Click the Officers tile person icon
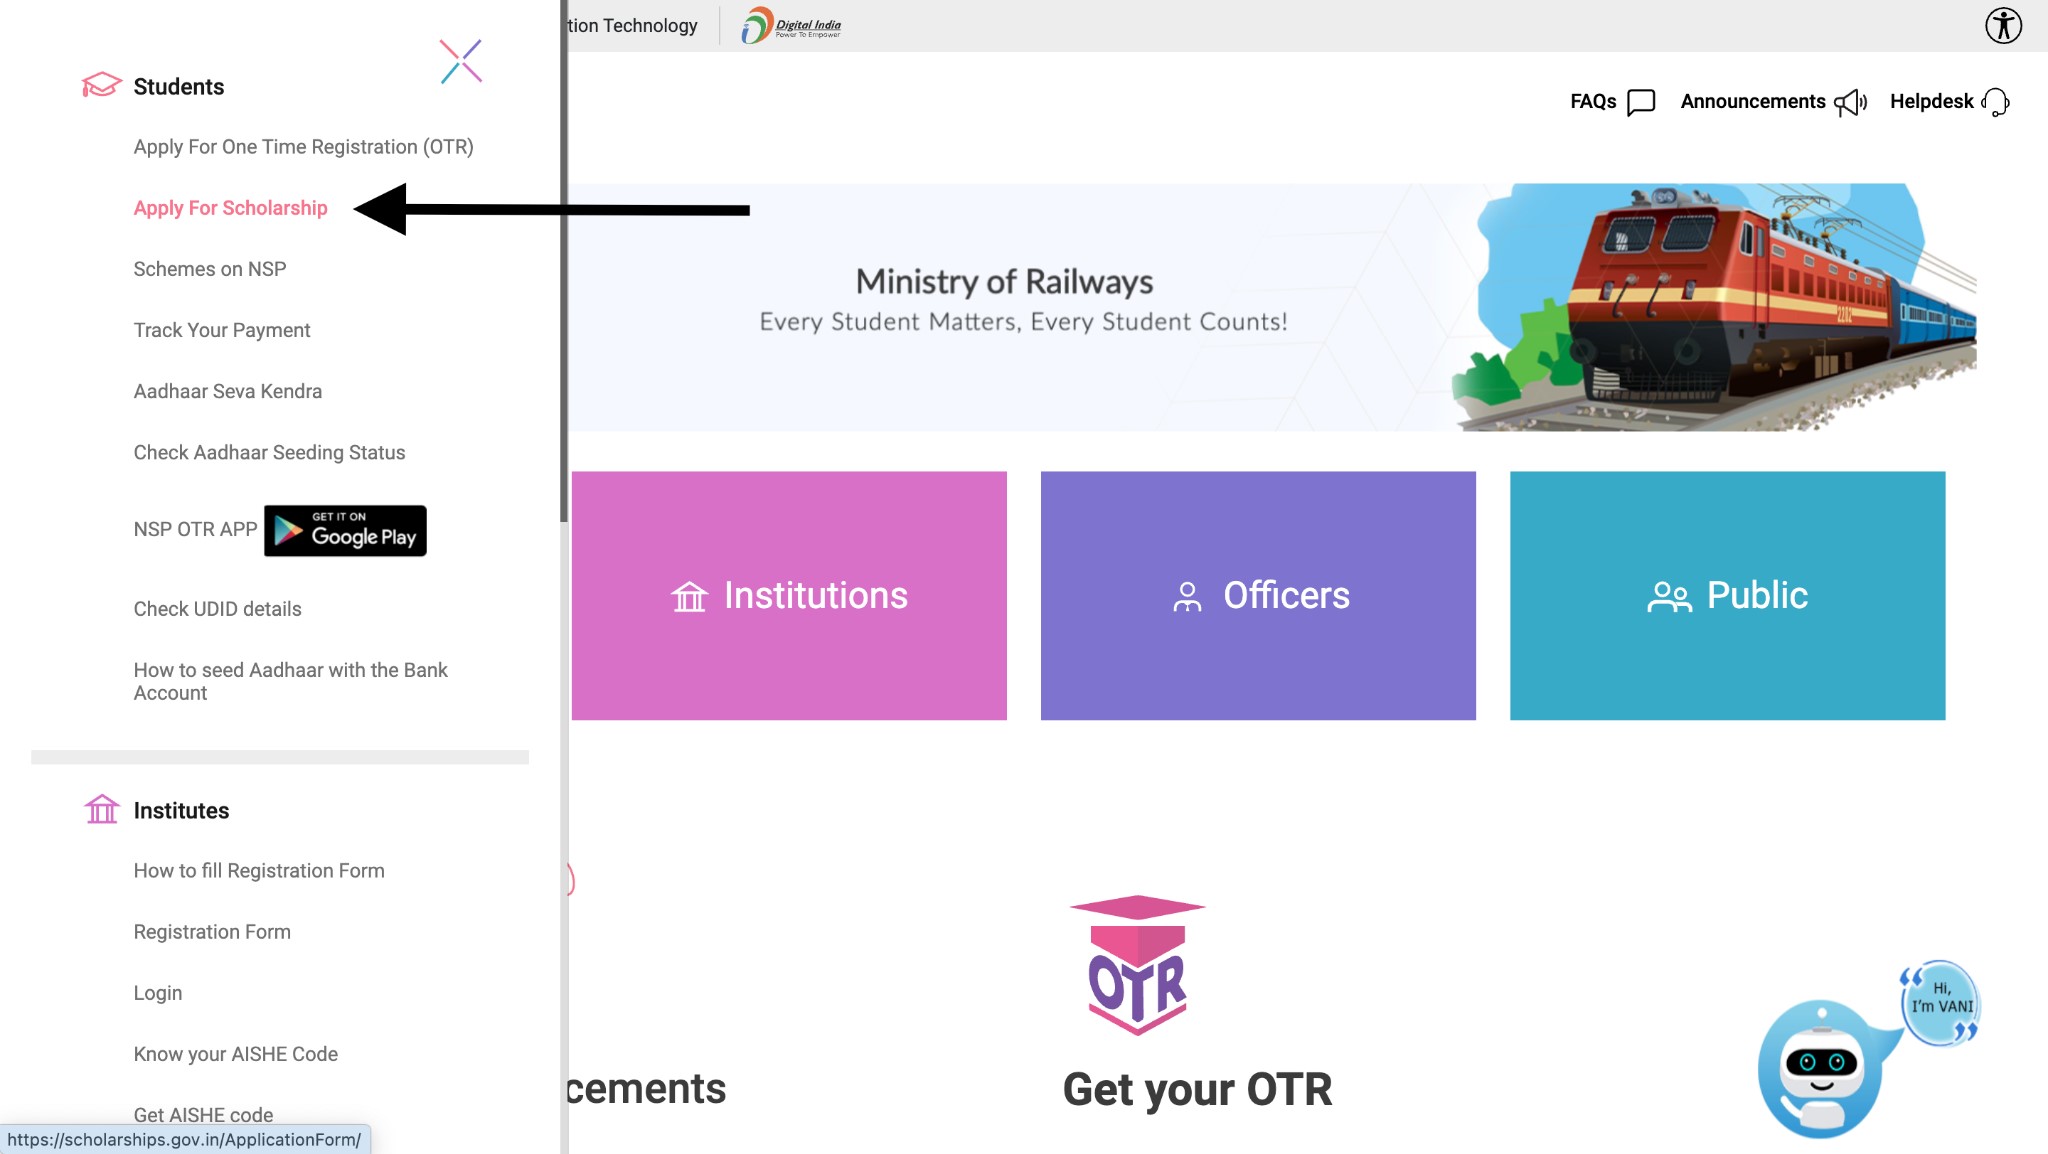Screen dimensions: 2048x1154 [1187, 597]
